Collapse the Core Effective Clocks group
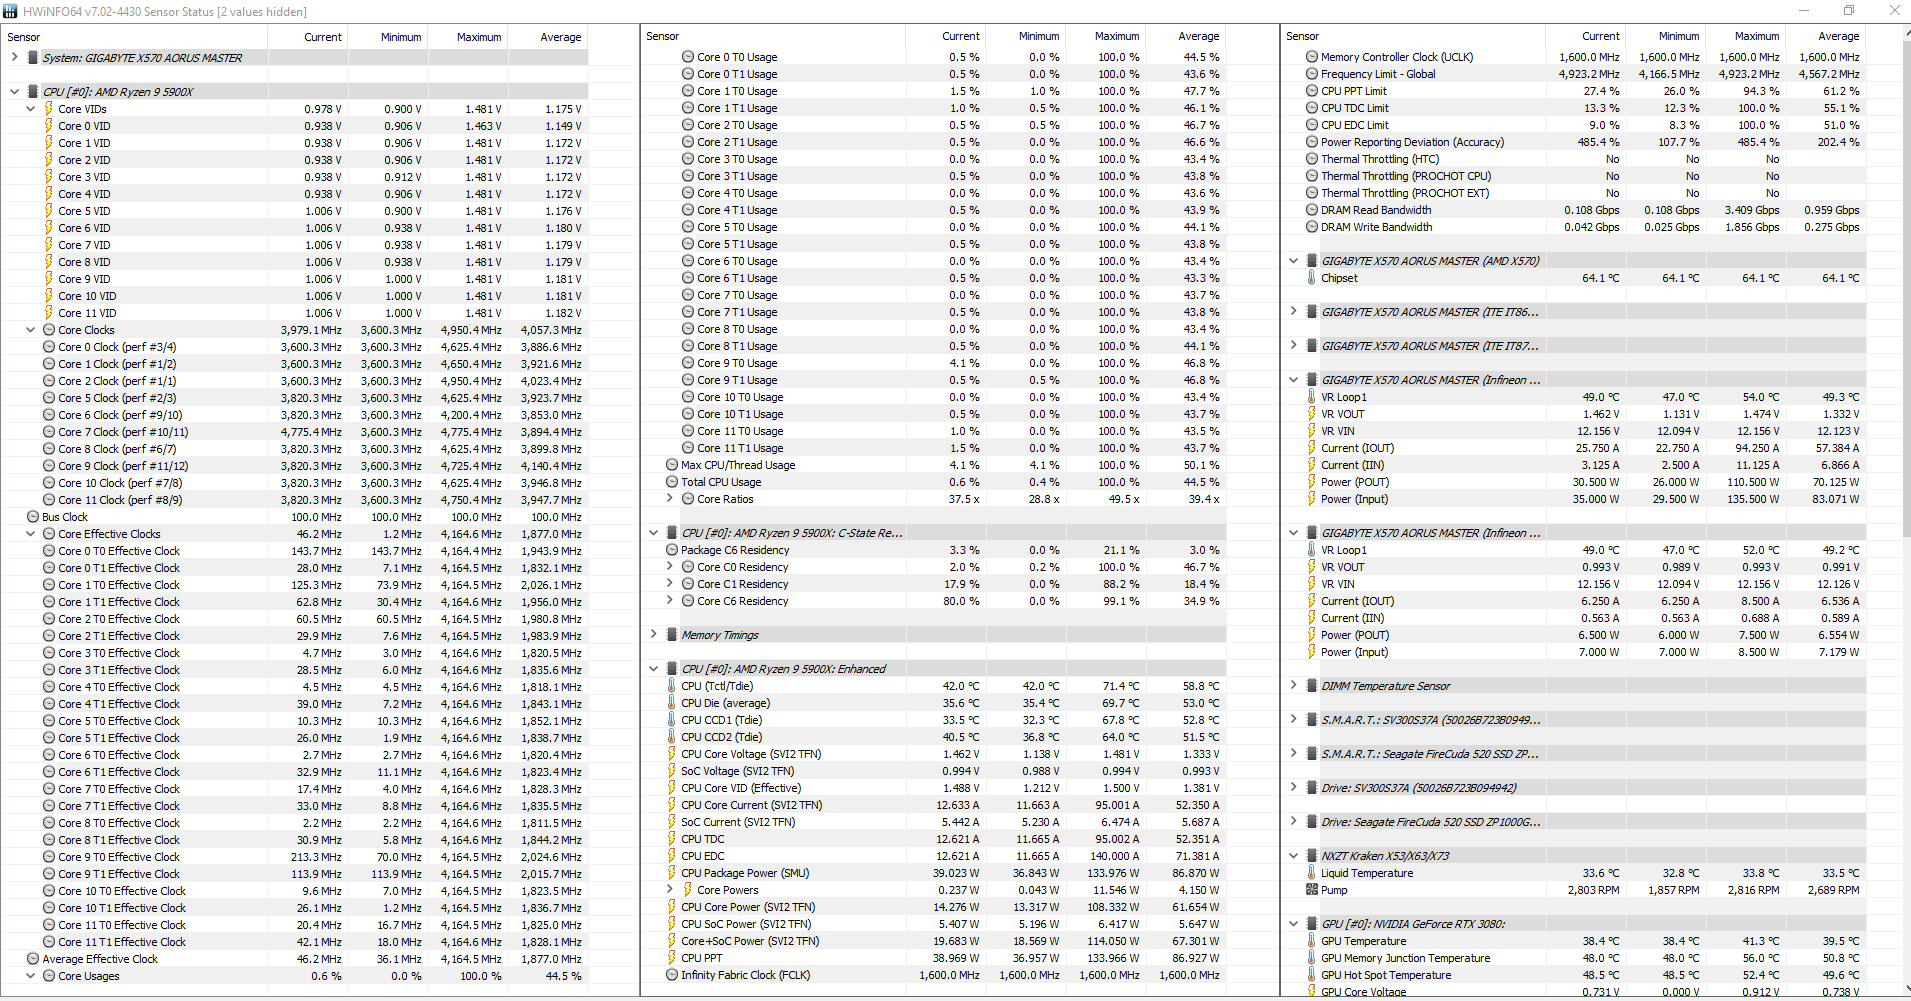The width and height of the screenshot is (1911, 1001). pos(30,534)
